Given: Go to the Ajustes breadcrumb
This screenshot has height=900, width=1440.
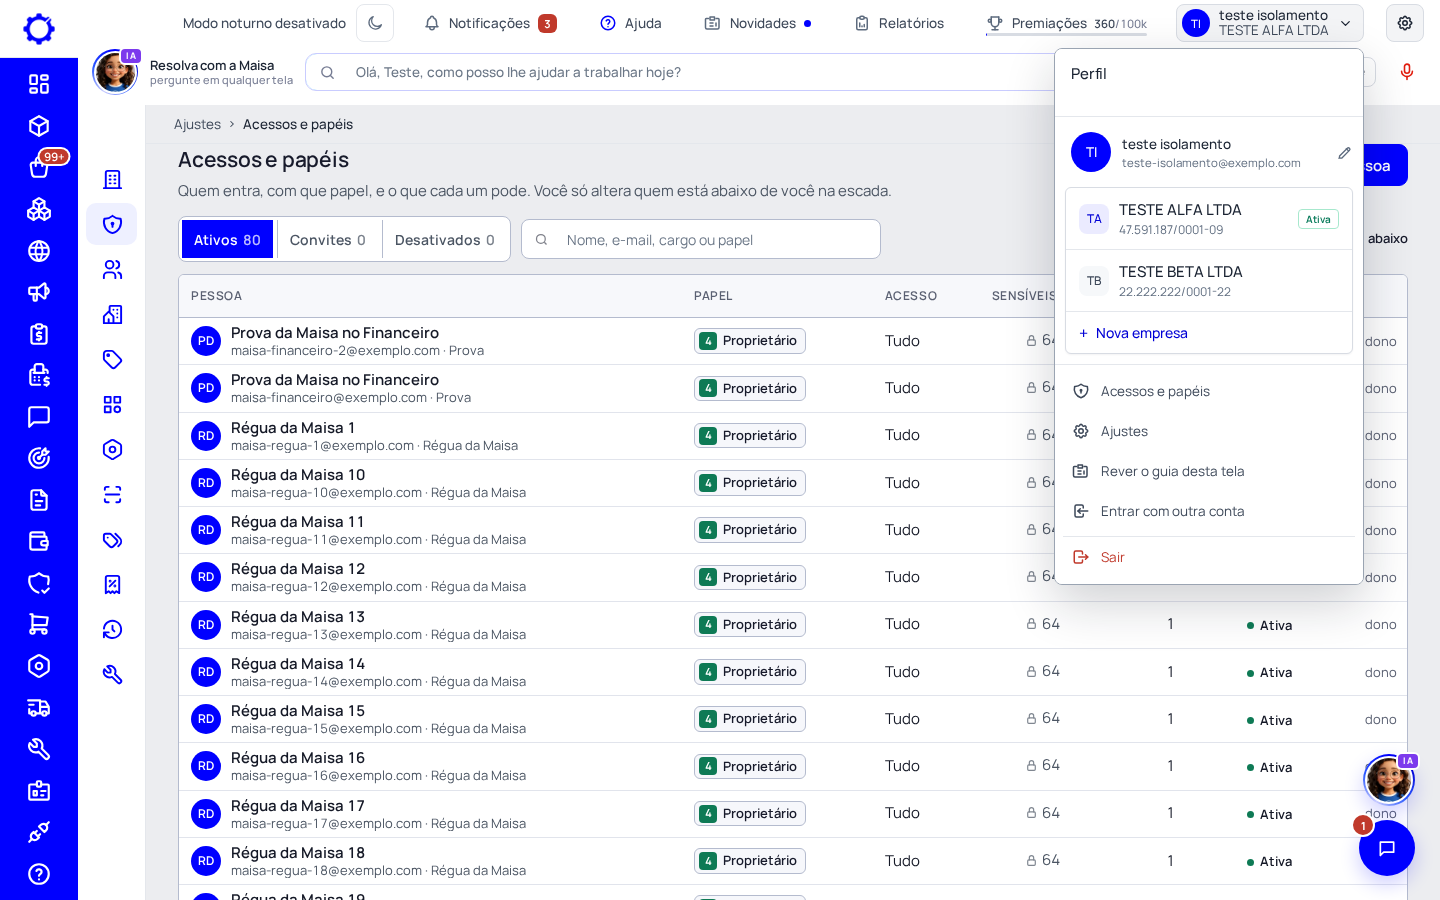Looking at the screenshot, I should pyautogui.click(x=197, y=124).
